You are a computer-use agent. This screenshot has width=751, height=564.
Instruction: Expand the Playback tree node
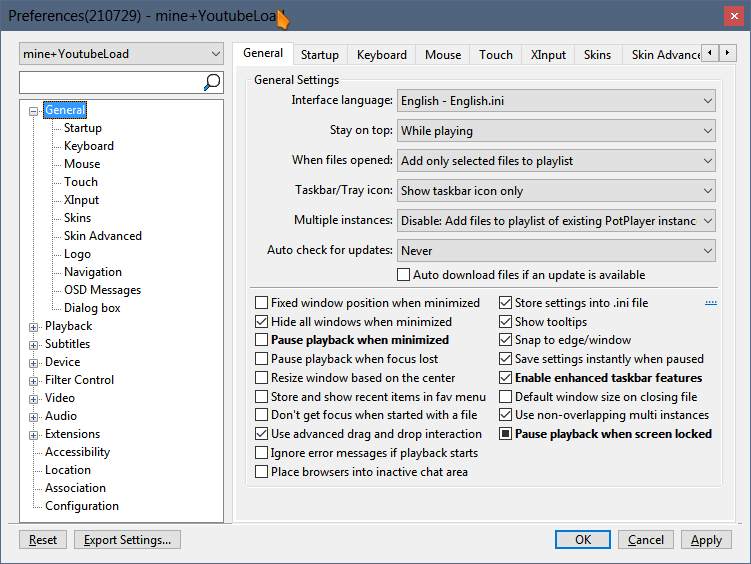pyautogui.click(x=35, y=326)
